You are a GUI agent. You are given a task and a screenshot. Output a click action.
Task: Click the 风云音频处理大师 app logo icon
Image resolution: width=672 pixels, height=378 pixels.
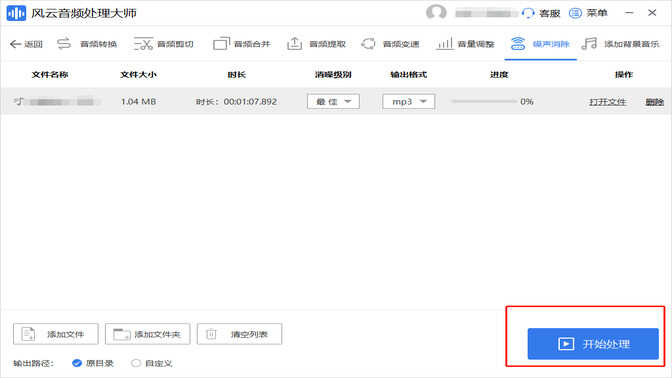[x=16, y=13]
